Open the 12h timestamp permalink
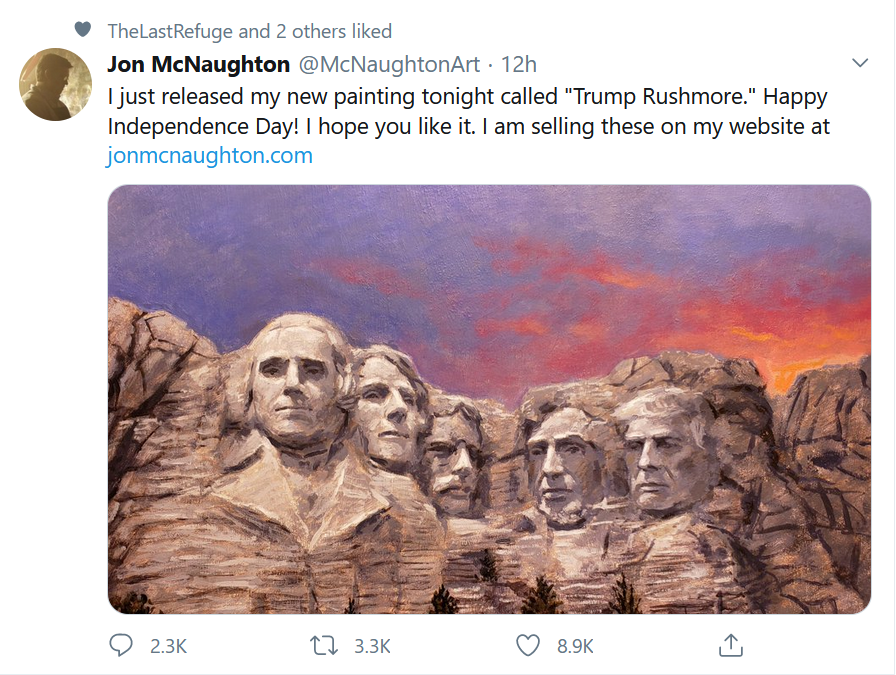This screenshot has width=896, height=675. click(519, 65)
